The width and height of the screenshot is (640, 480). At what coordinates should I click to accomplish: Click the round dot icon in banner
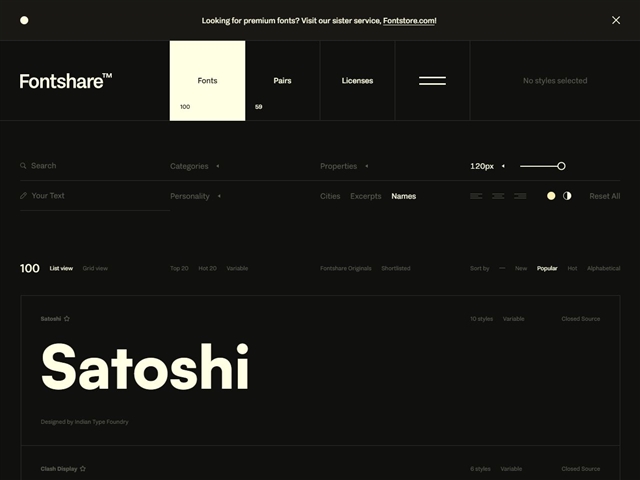pyautogui.click(x=24, y=20)
